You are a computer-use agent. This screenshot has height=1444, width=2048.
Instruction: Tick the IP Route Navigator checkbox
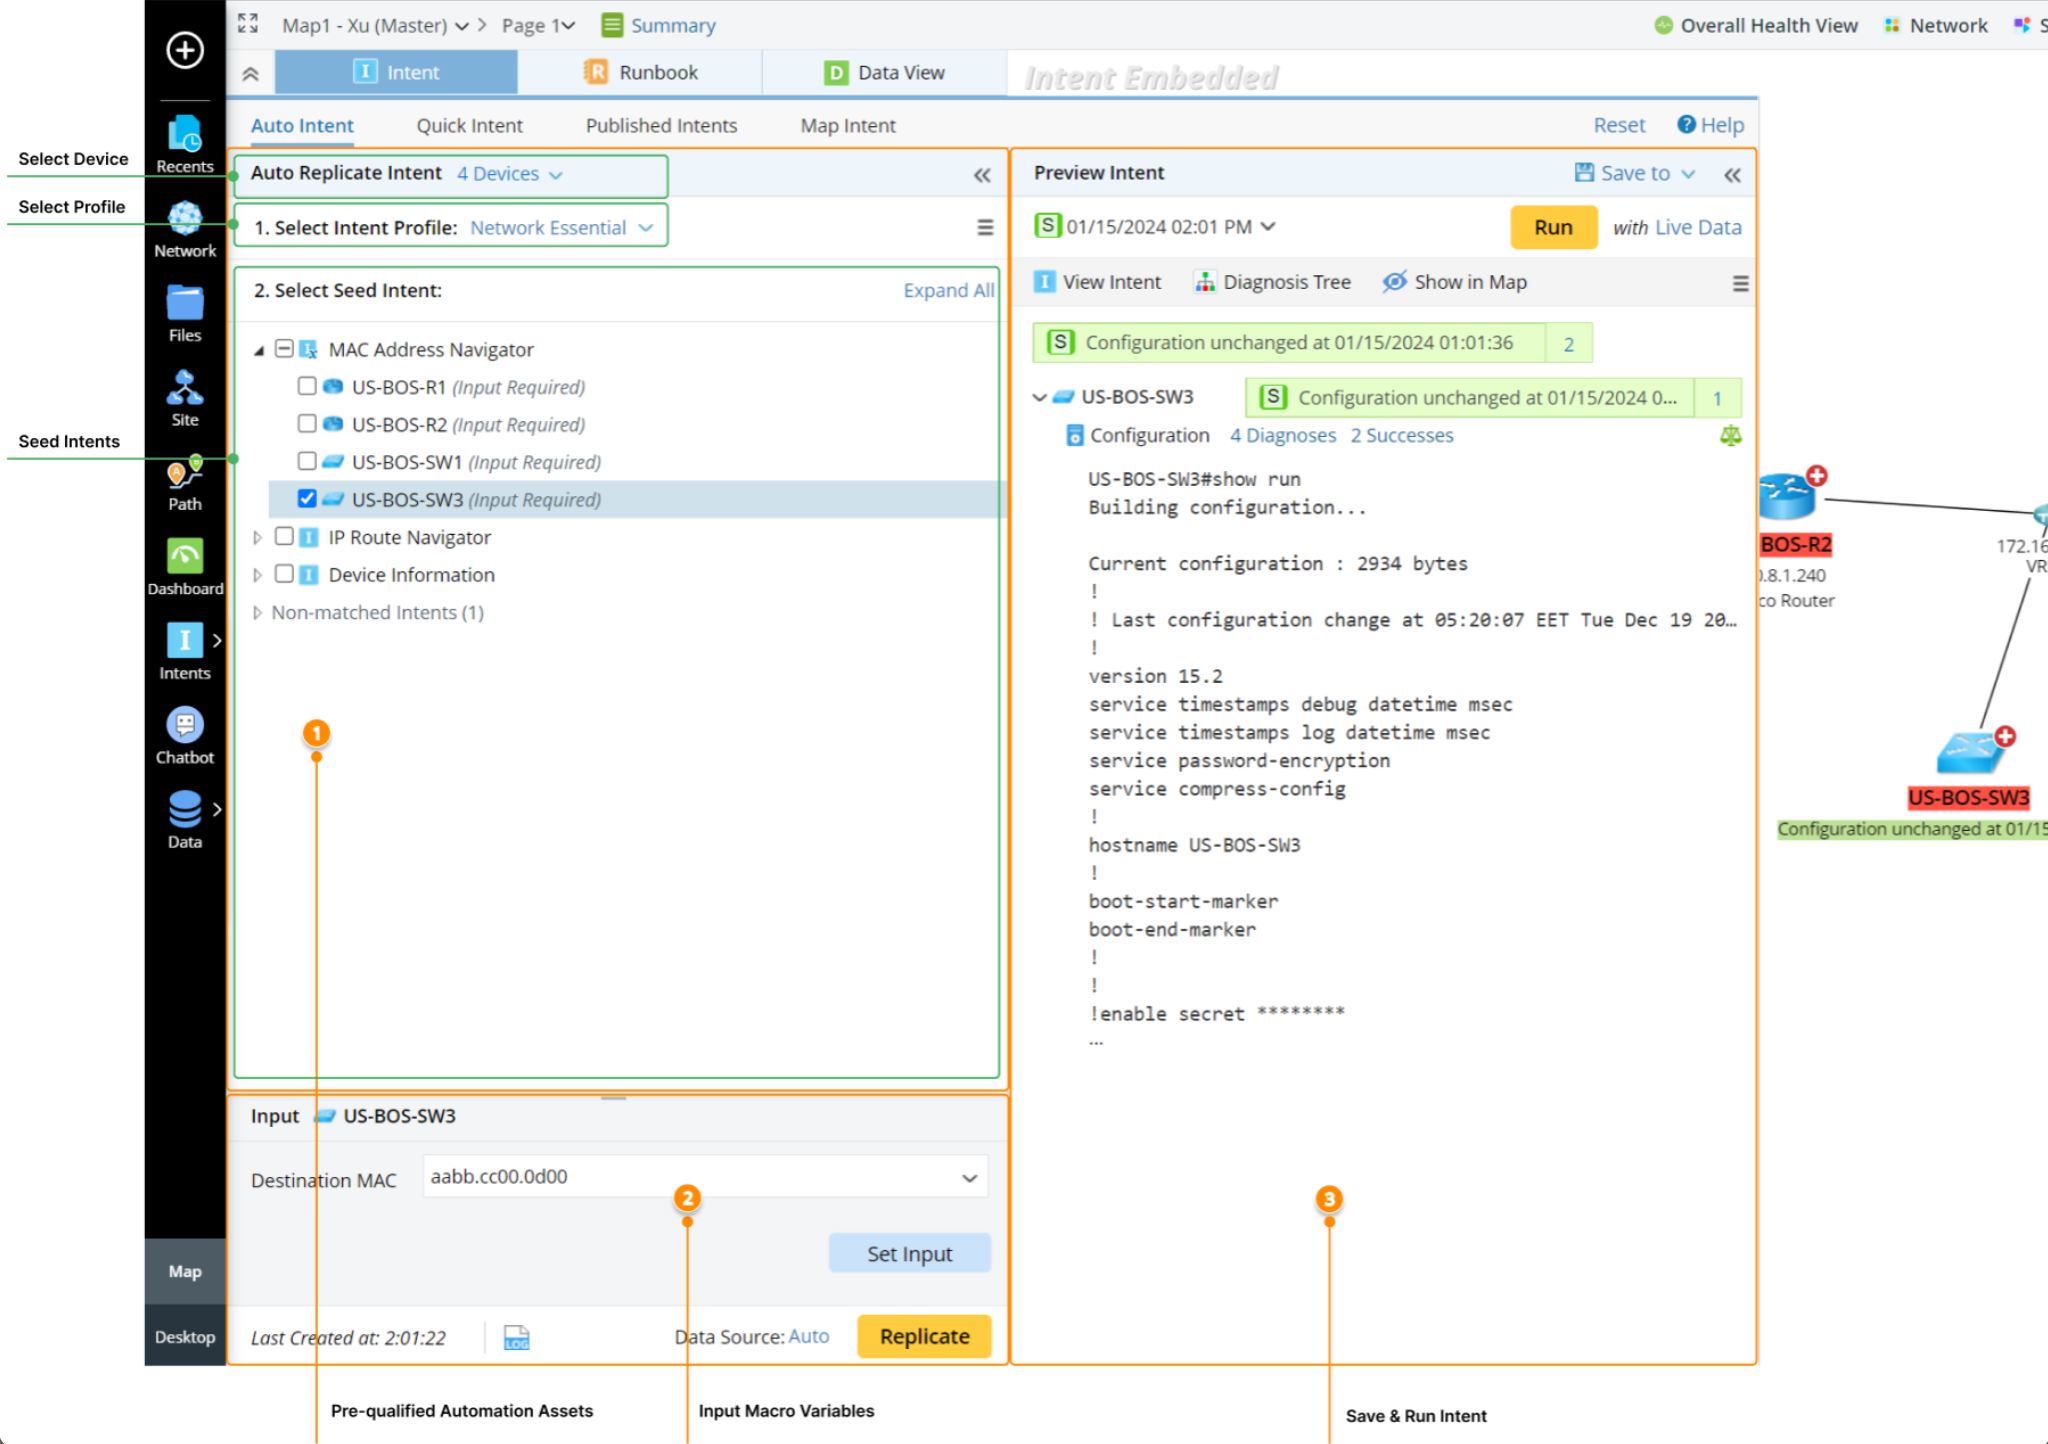point(284,537)
